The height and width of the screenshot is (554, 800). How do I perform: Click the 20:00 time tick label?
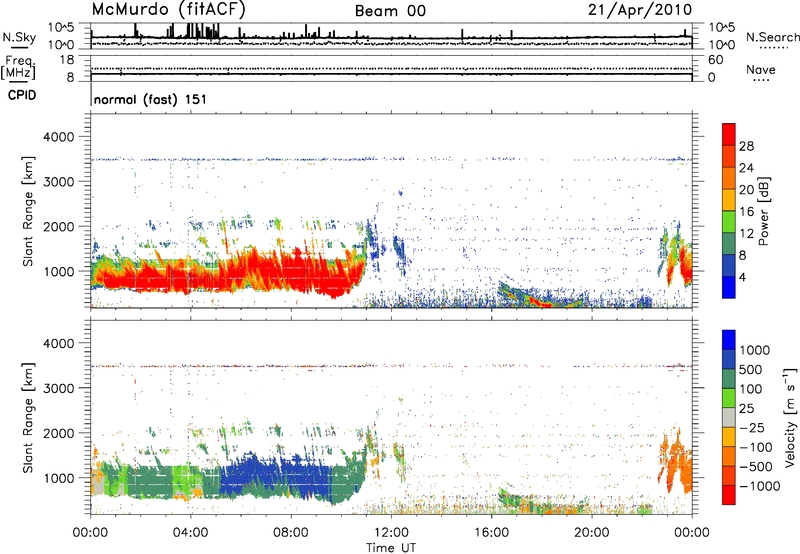(x=591, y=533)
